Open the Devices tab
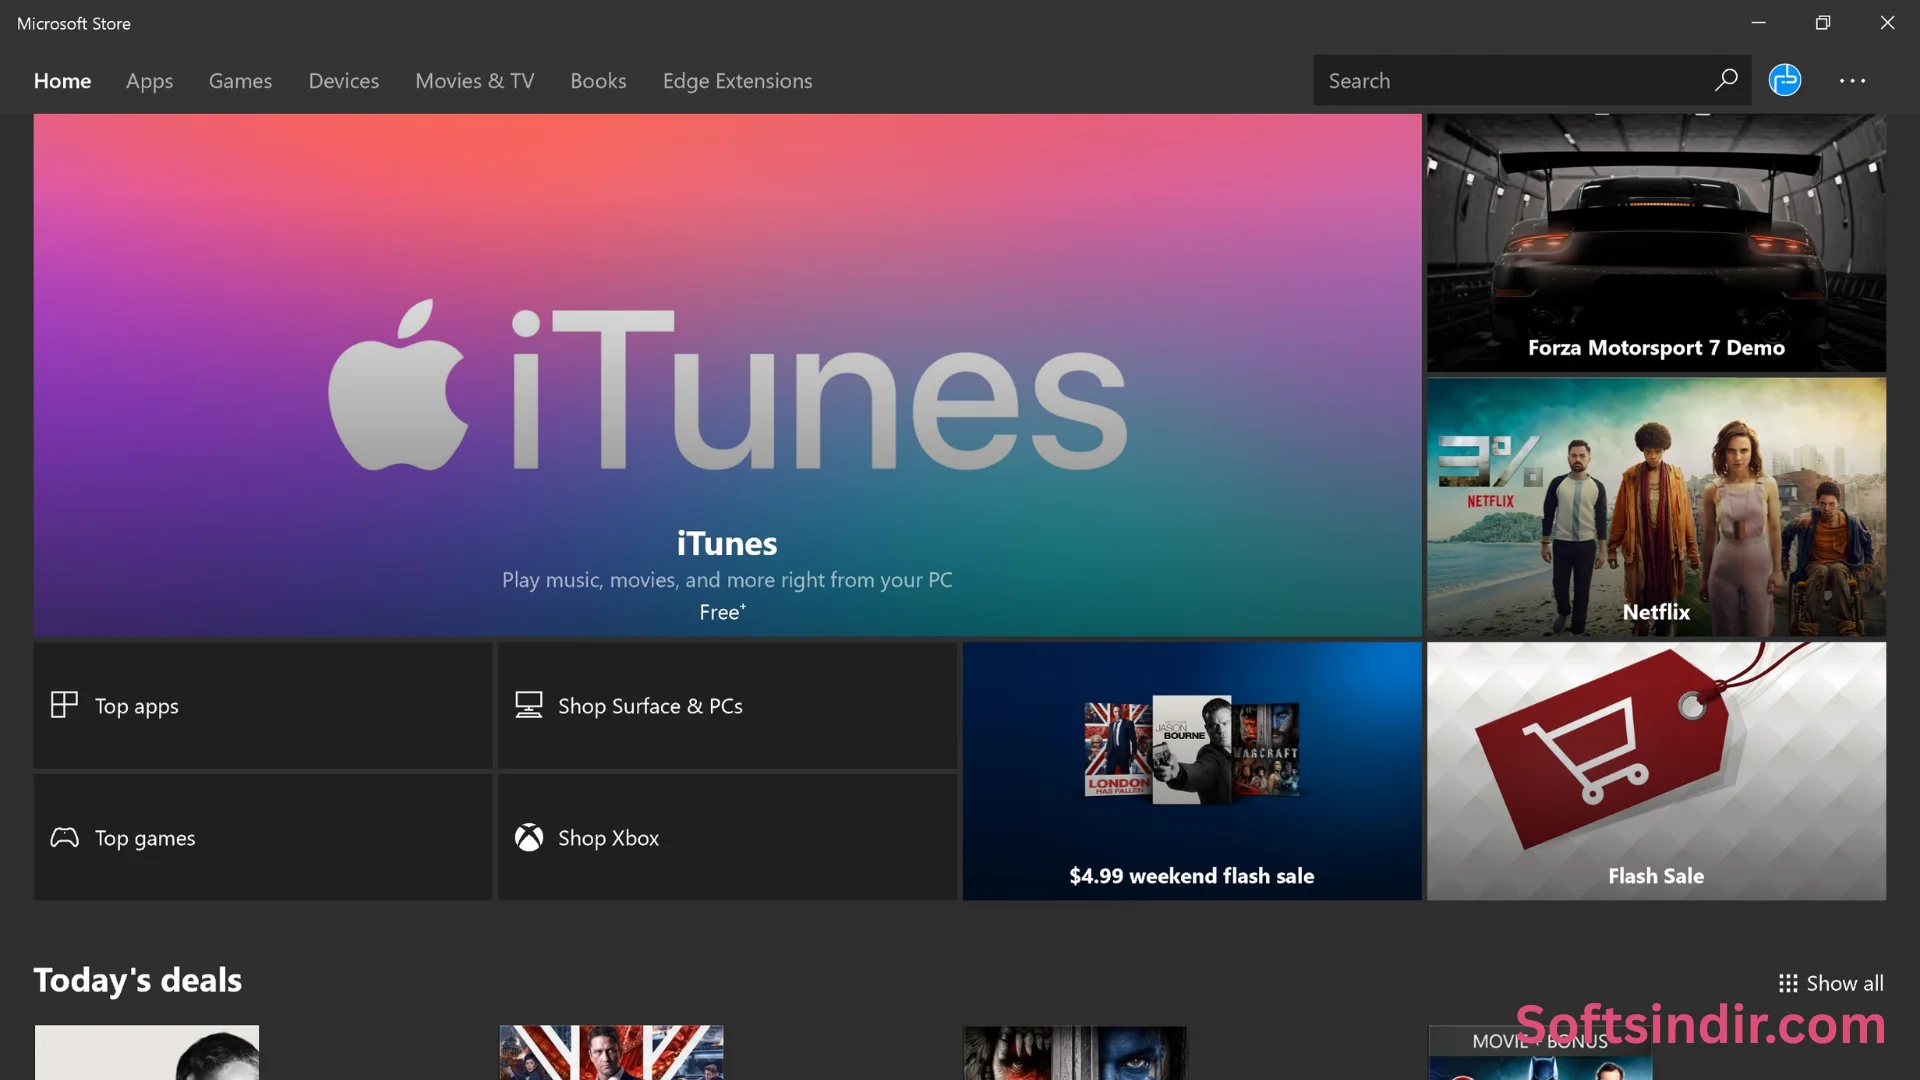This screenshot has width=1920, height=1080. pos(343,81)
